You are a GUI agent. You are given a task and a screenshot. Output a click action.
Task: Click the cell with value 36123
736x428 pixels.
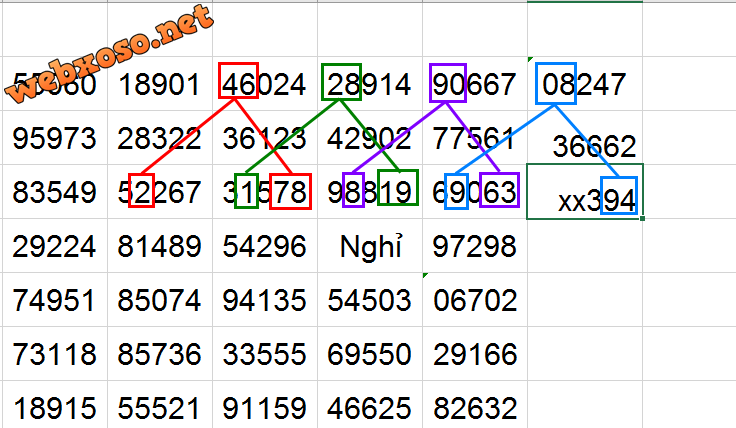pyautogui.click(x=265, y=138)
